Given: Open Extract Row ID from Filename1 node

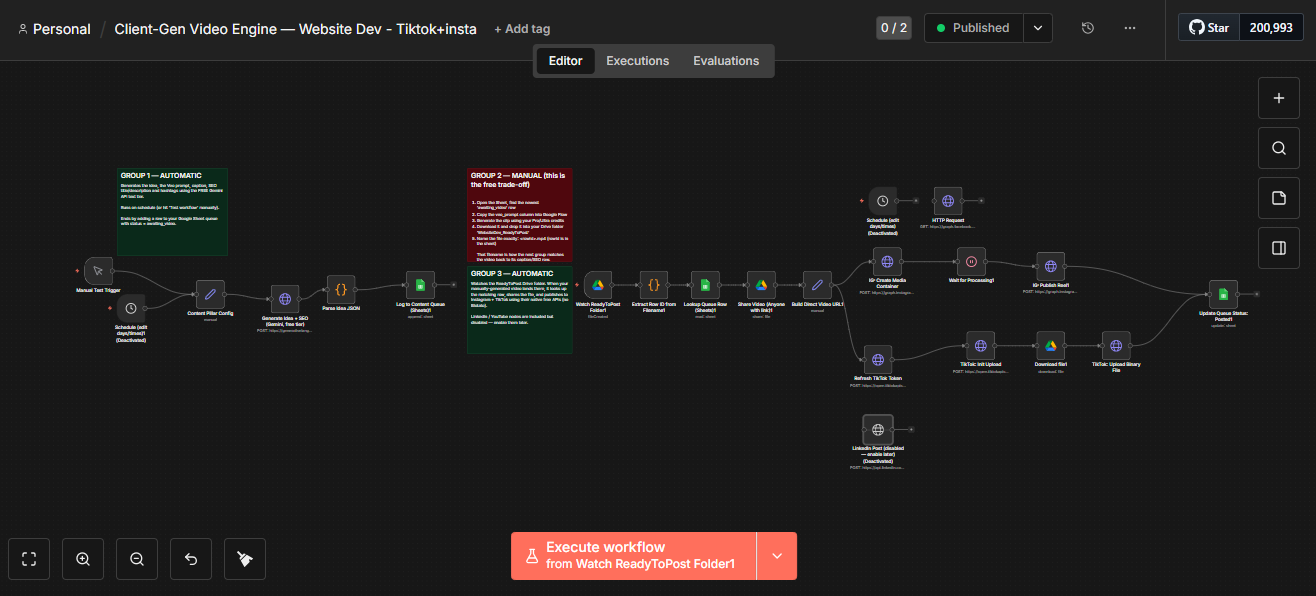Looking at the screenshot, I should pos(654,285).
